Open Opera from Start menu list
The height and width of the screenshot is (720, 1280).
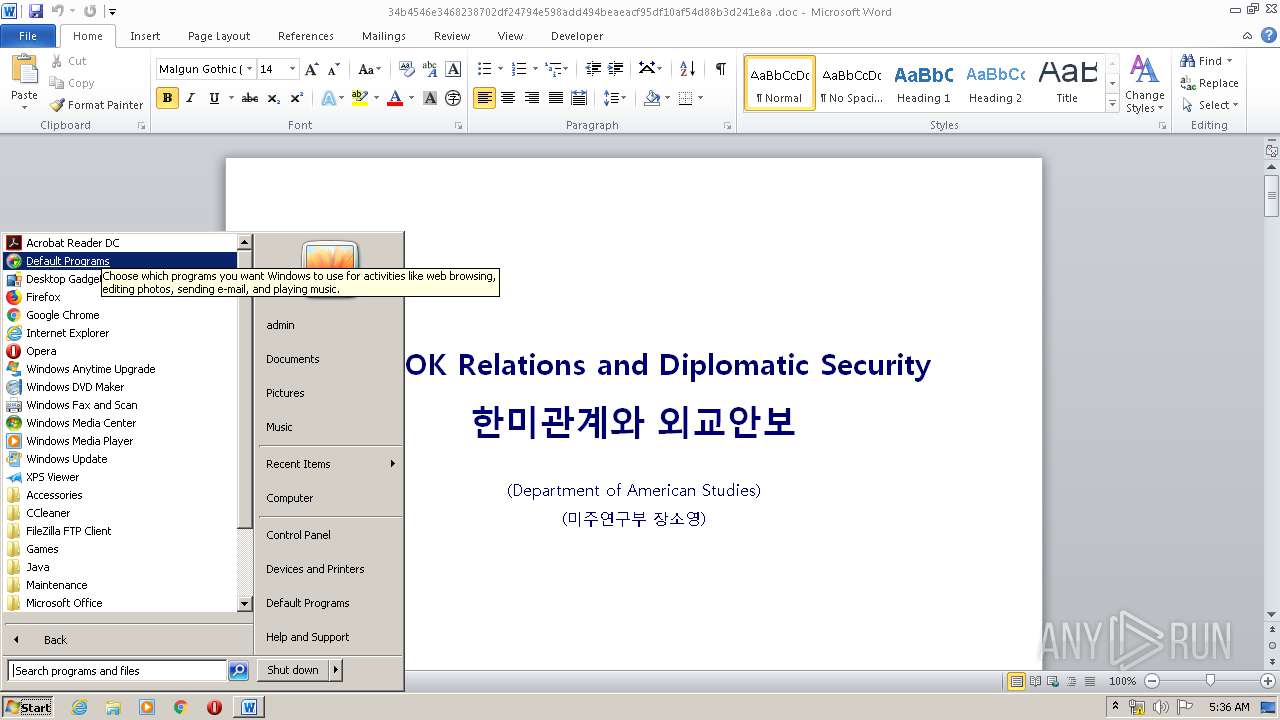tap(41, 351)
